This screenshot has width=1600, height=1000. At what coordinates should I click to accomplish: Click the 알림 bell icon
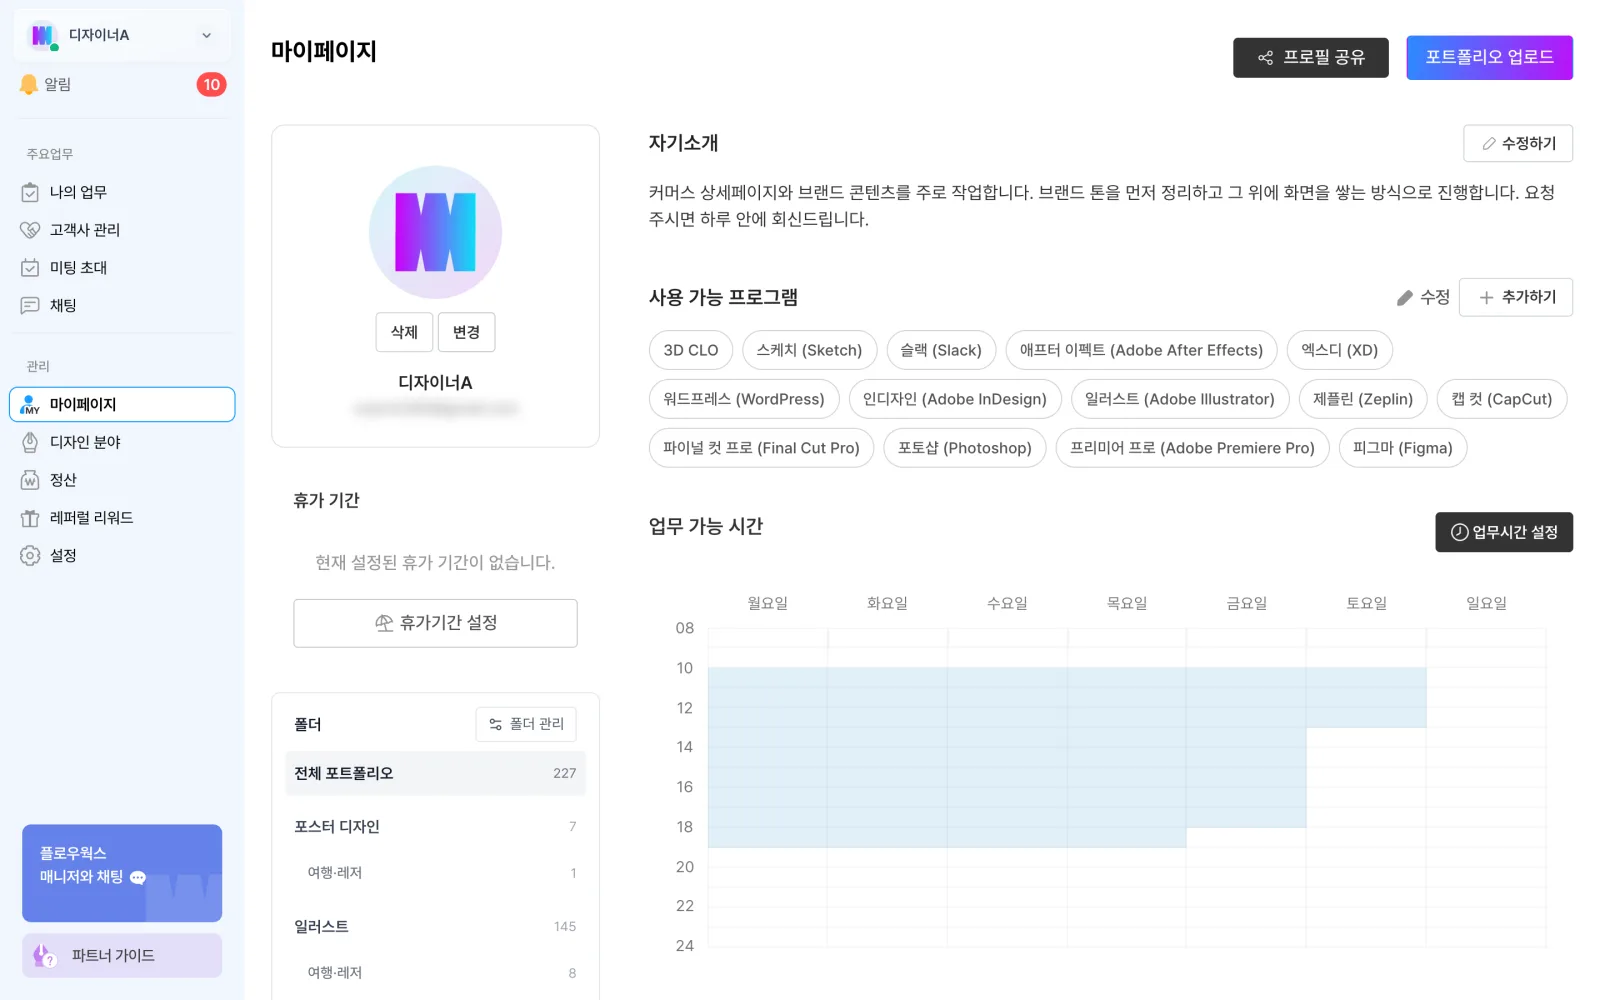[x=29, y=85]
